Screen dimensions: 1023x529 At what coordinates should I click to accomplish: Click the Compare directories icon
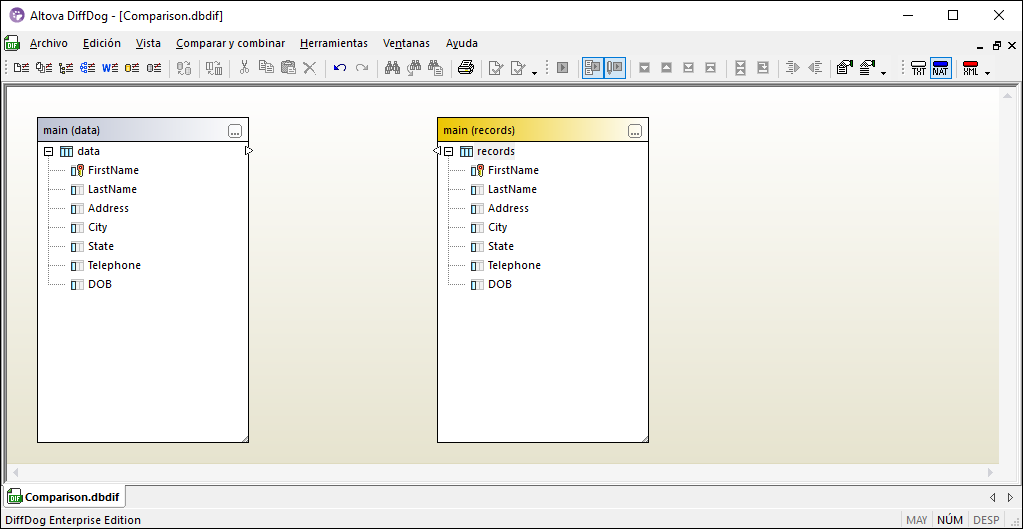[43, 68]
